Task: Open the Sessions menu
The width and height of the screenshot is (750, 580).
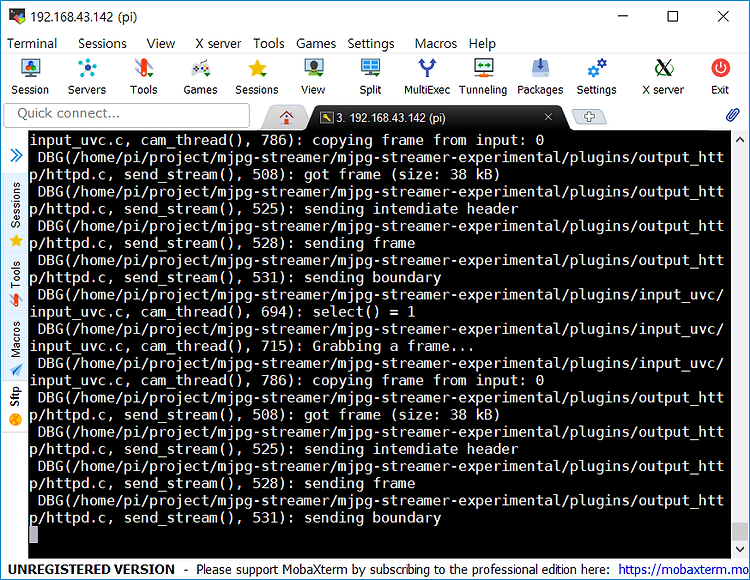Action: pyautogui.click(x=102, y=44)
